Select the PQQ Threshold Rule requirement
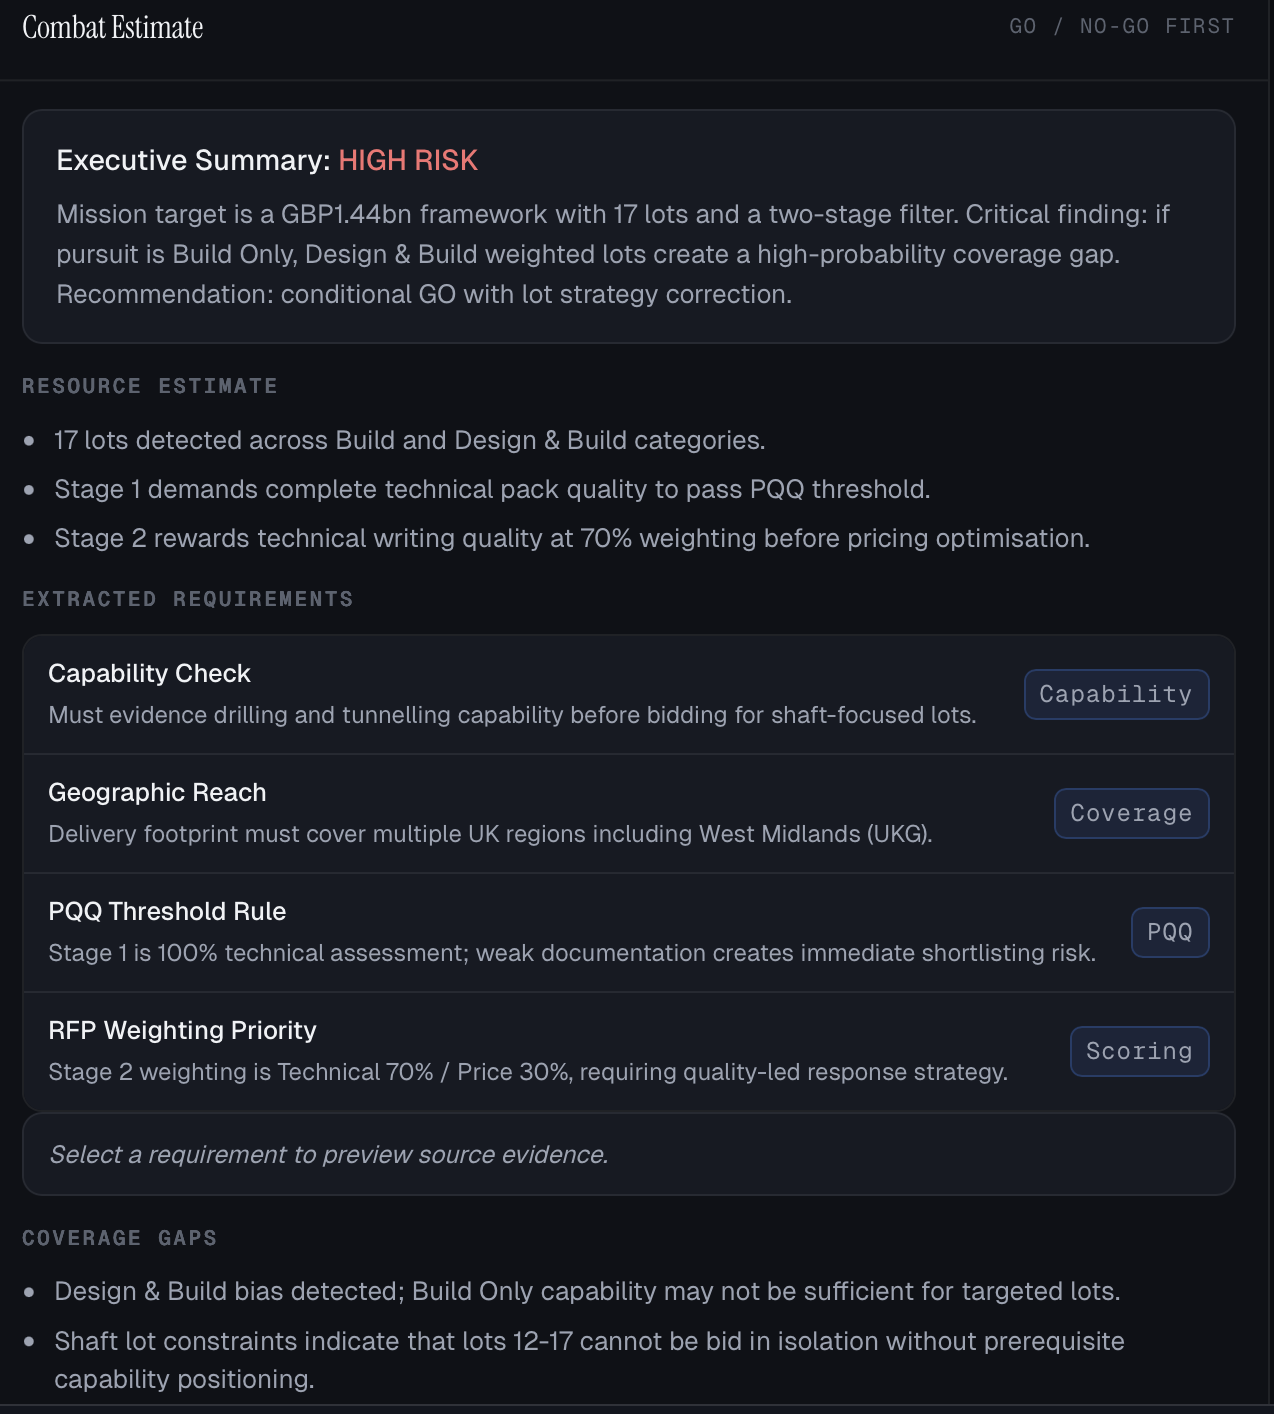1274x1414 pixels. (x=571, y=932)
